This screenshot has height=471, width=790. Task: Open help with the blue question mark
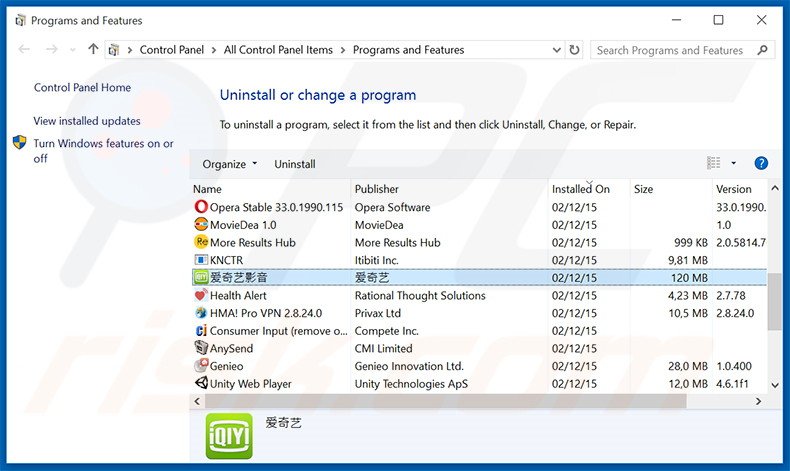[761, 163]
